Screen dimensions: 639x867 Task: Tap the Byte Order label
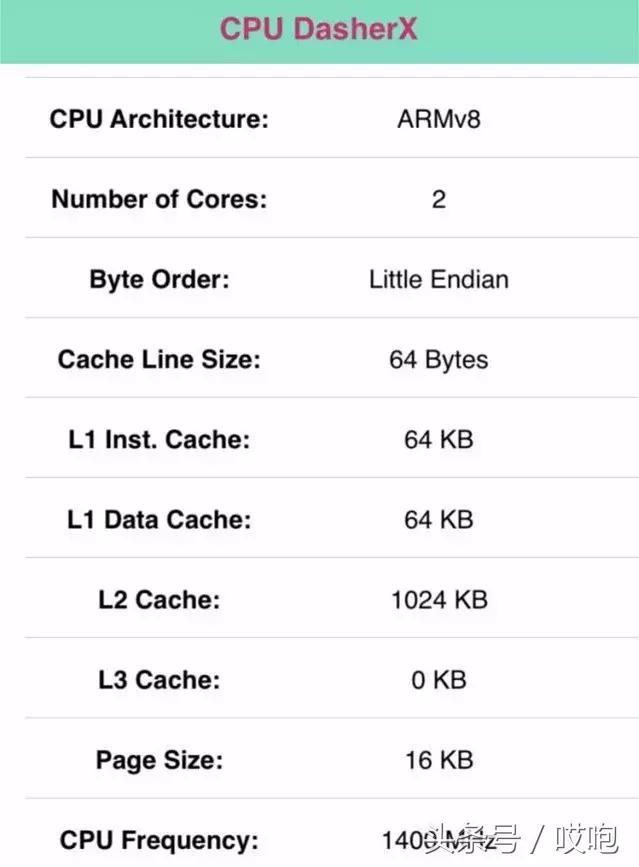point(159,279)
